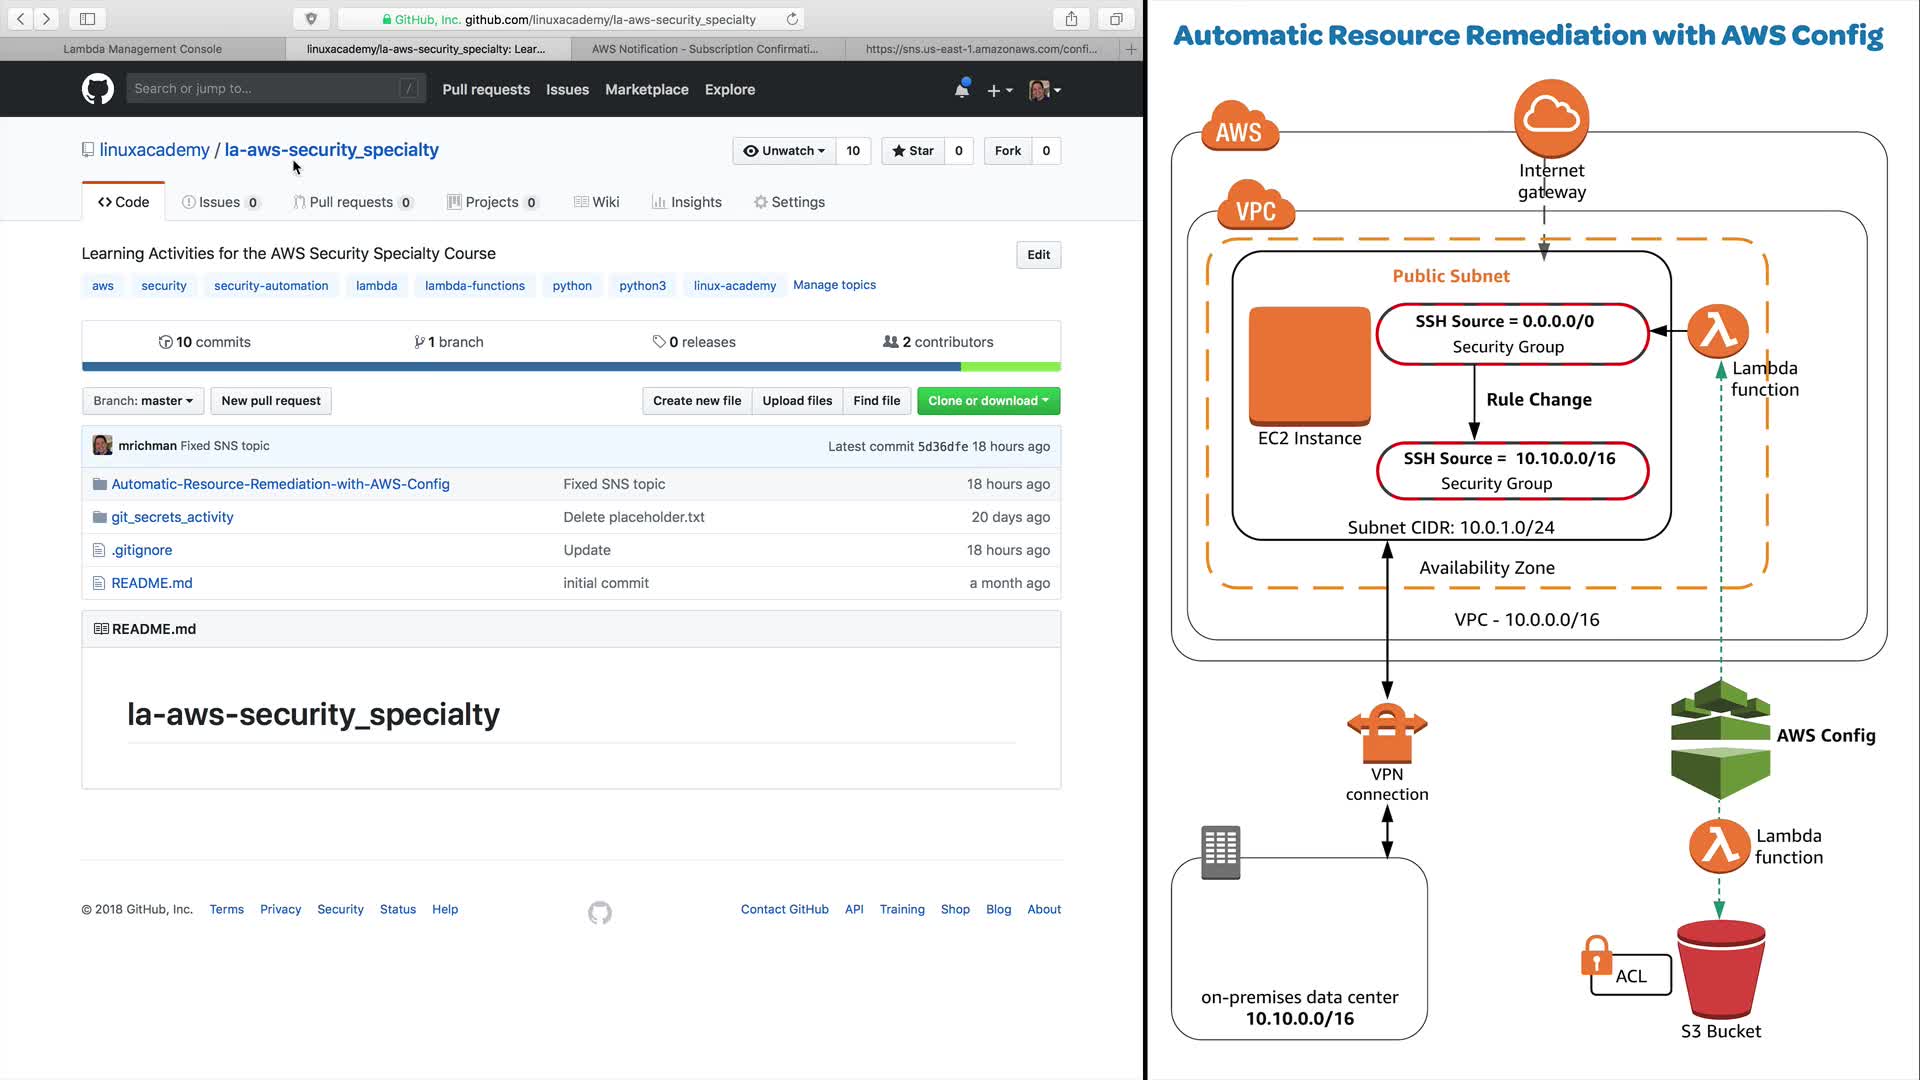Click the Safari sidebar toggle icon
Image resolution: width=1920 pixels, height=1080 pixels.
87,19
